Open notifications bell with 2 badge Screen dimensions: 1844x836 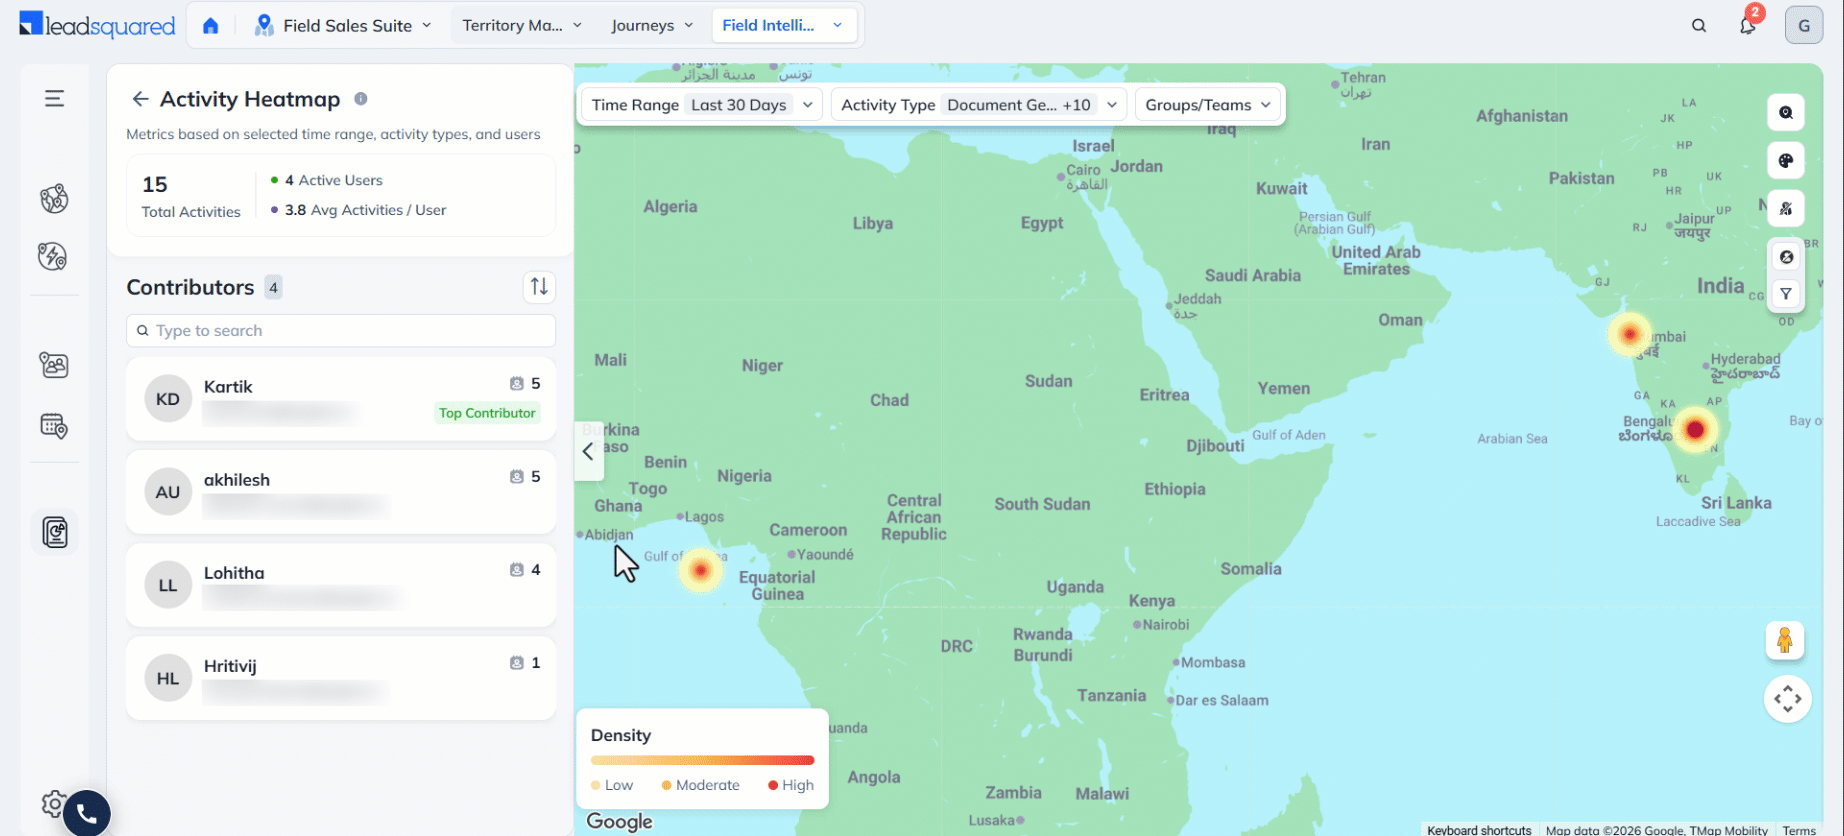pos(1748,24)
